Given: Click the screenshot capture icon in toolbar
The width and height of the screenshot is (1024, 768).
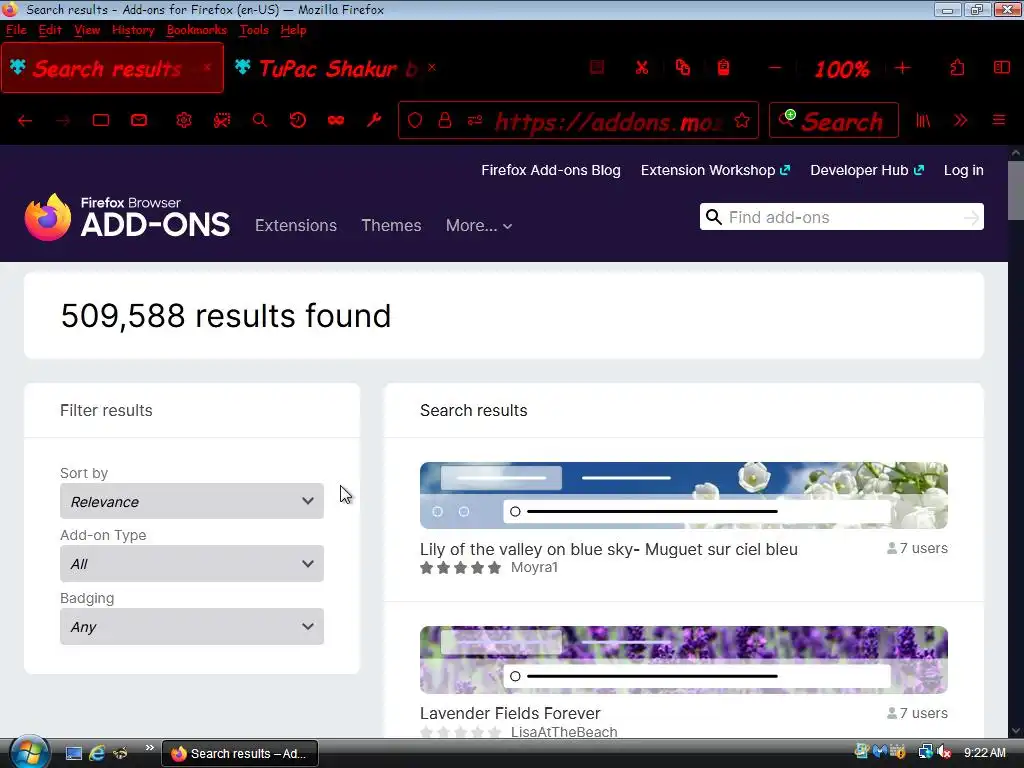Looking at the screenshot, I should (x=222, y=120).
